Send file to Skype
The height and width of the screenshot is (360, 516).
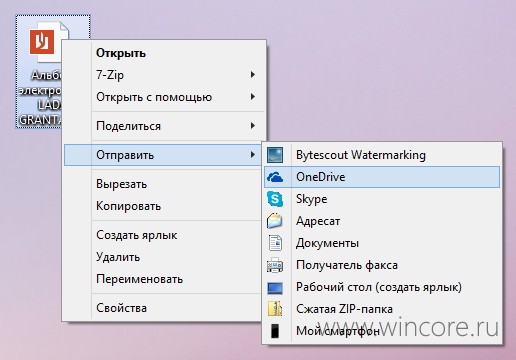382,199
